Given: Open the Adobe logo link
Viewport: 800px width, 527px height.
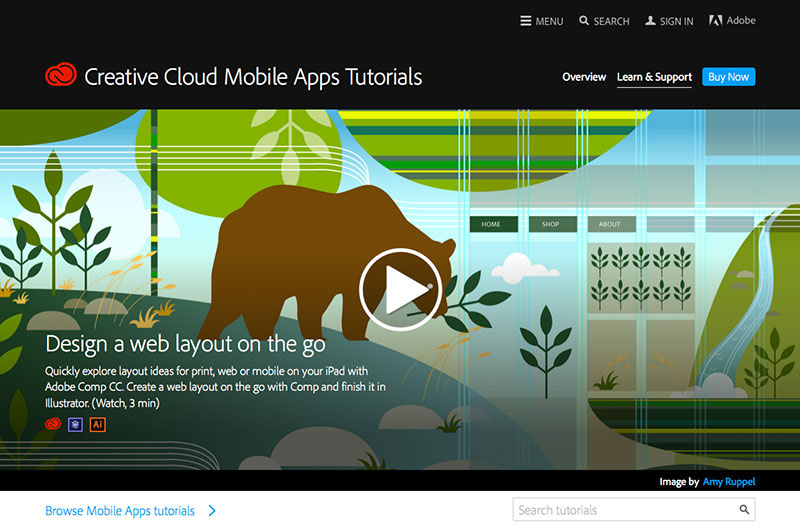Looking at the screenshot, I should (732, 20).
